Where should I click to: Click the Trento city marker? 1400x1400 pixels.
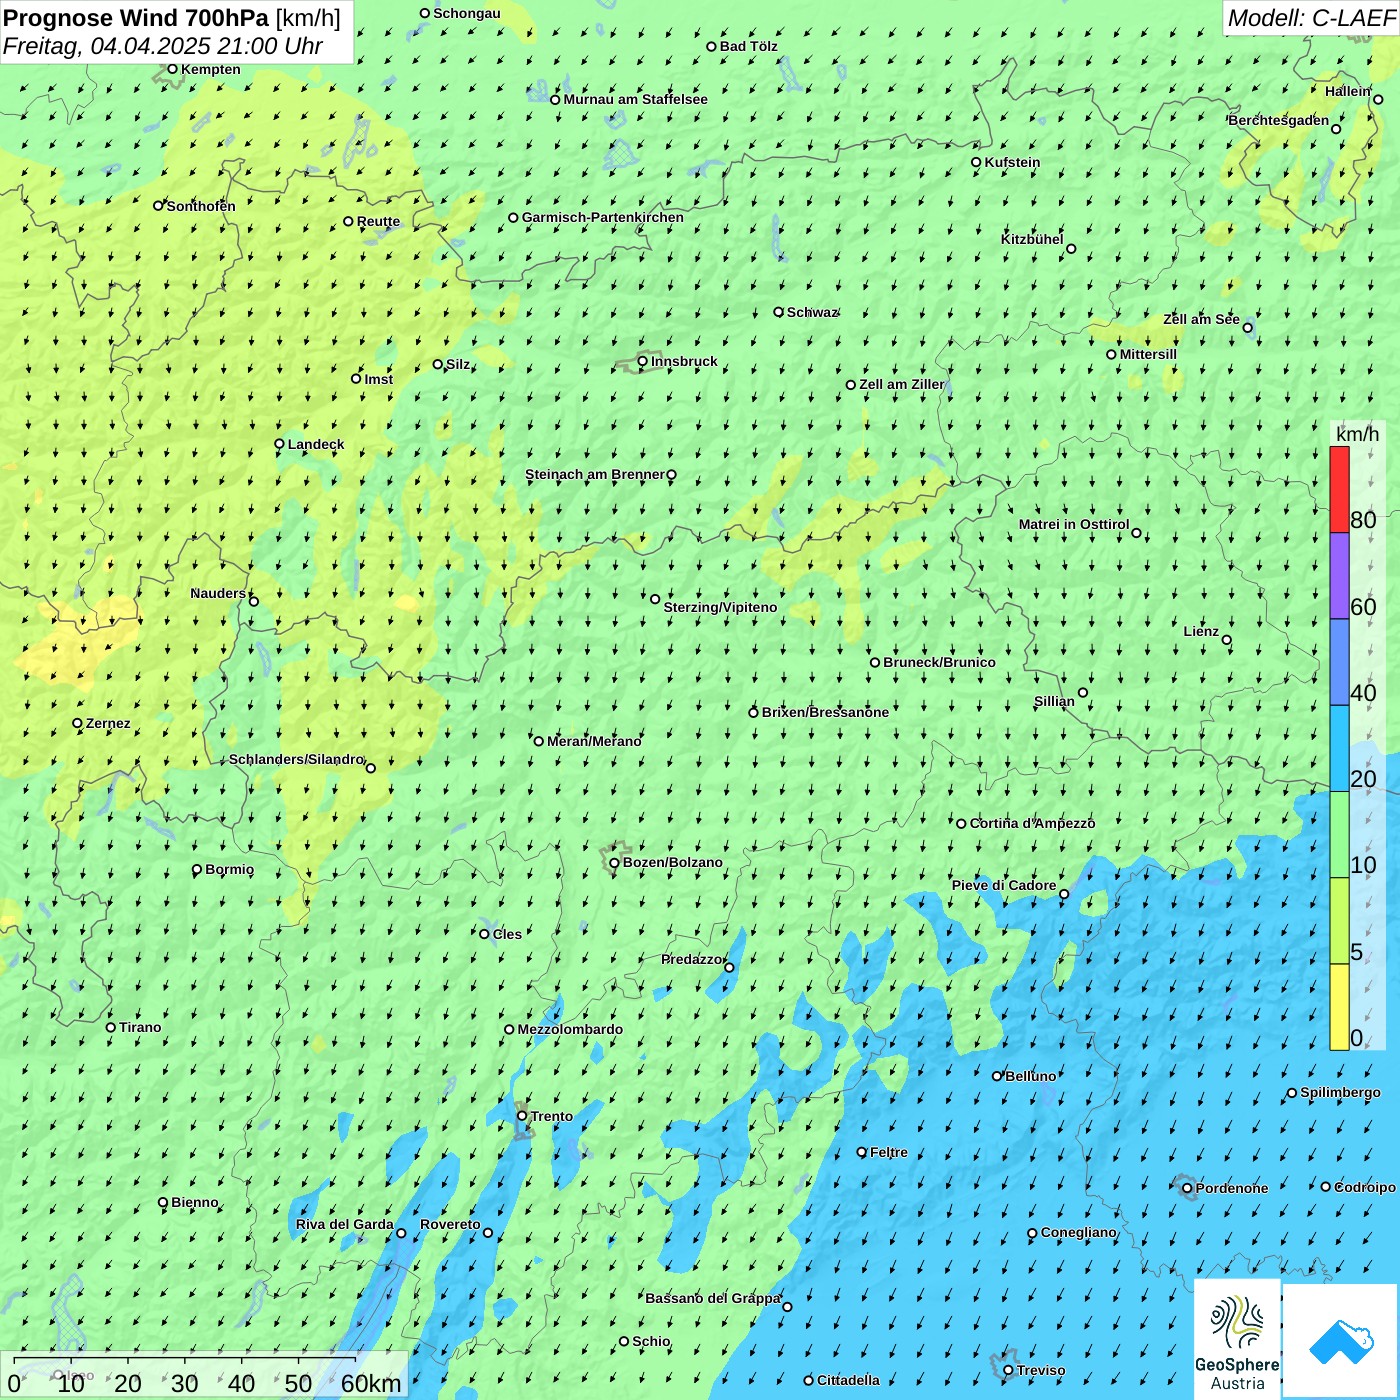tap(522, 1116)
